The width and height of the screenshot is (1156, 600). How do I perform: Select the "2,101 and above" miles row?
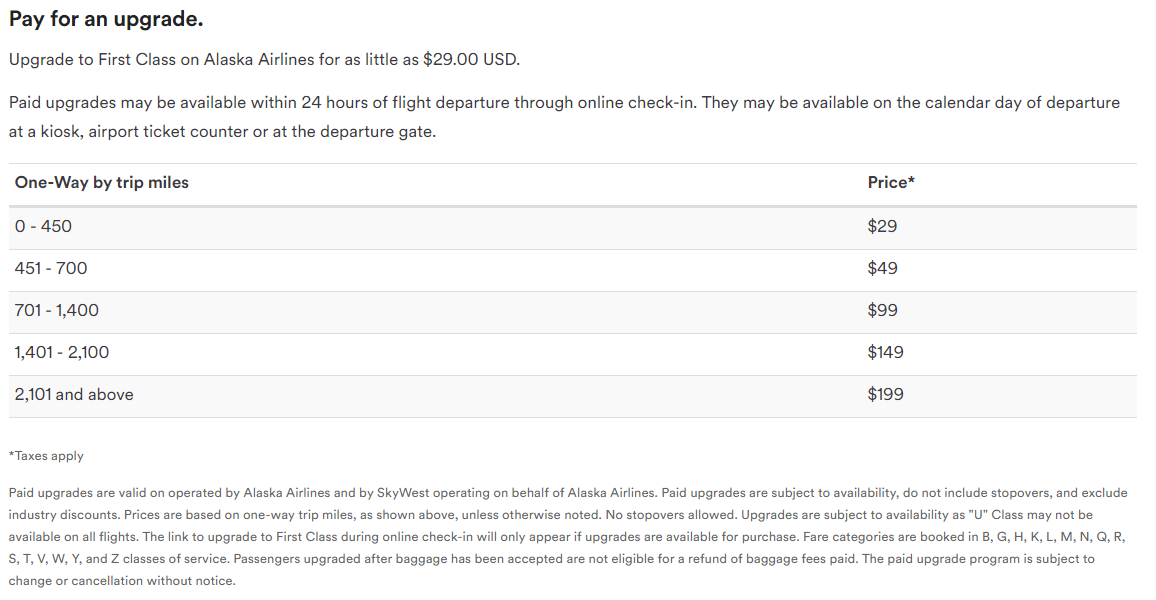click(x=74, y=395)
